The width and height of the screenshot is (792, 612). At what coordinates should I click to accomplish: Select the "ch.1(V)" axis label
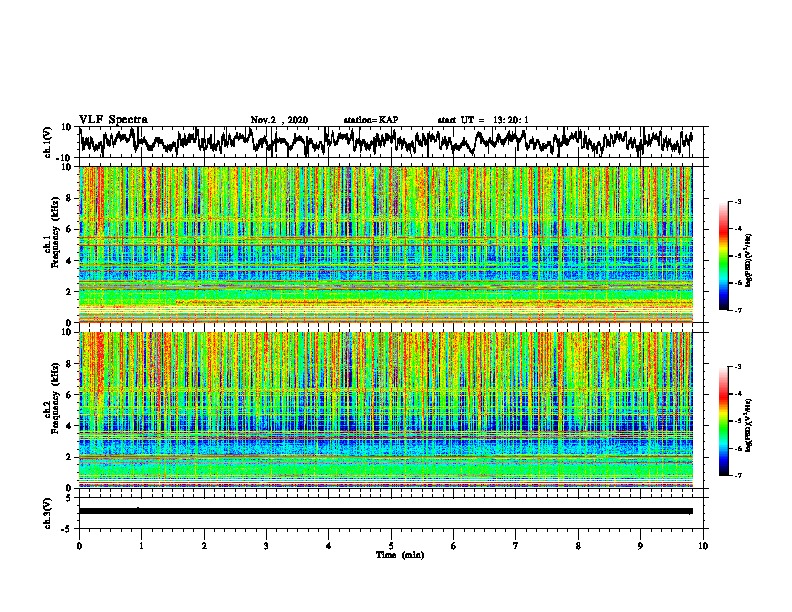[x=48, y=142]
